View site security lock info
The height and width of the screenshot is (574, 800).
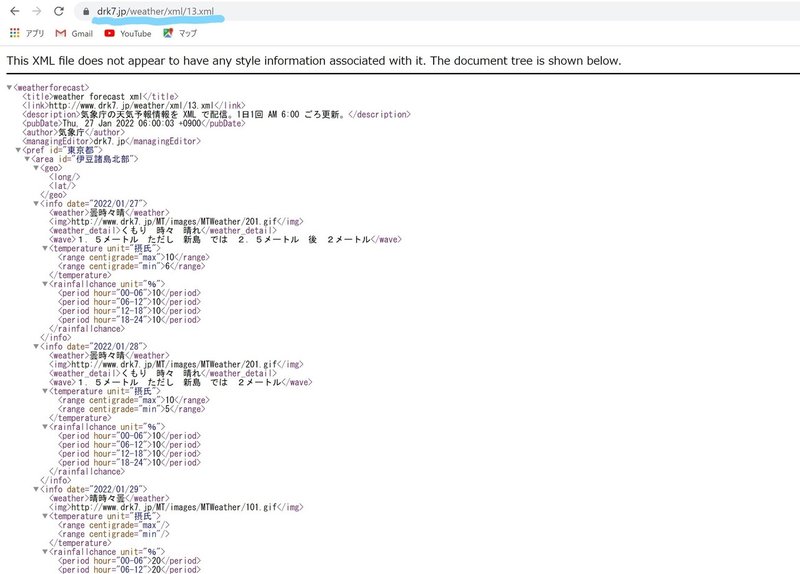[86, 11]
